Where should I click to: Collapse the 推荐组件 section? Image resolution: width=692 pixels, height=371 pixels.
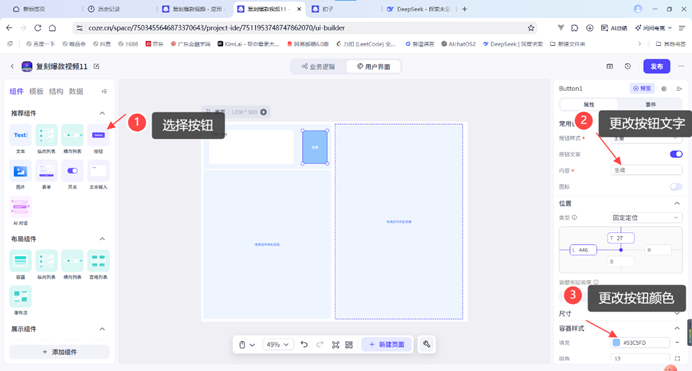click(x=102, y=113)
